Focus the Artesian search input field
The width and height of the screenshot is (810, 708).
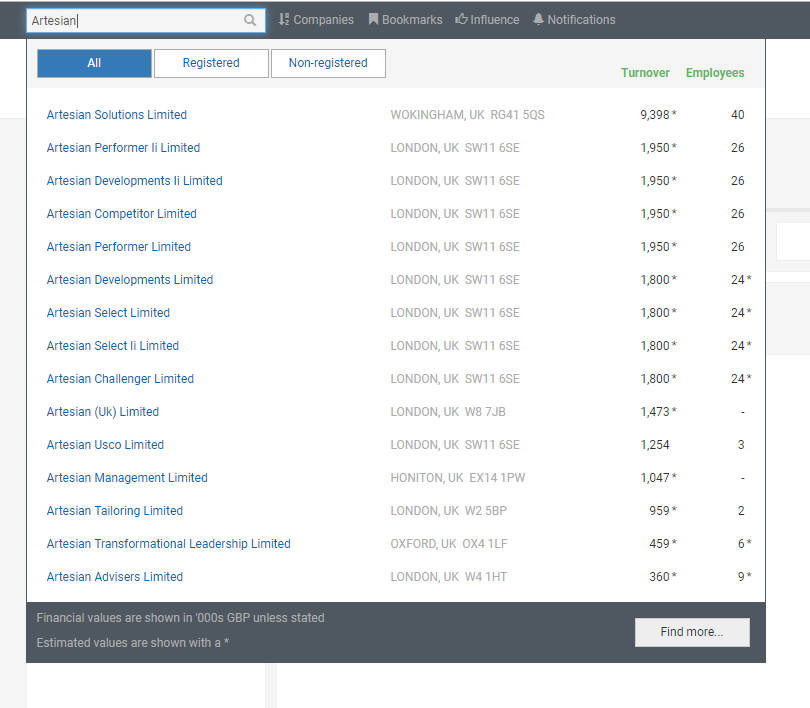coord(135,20)
